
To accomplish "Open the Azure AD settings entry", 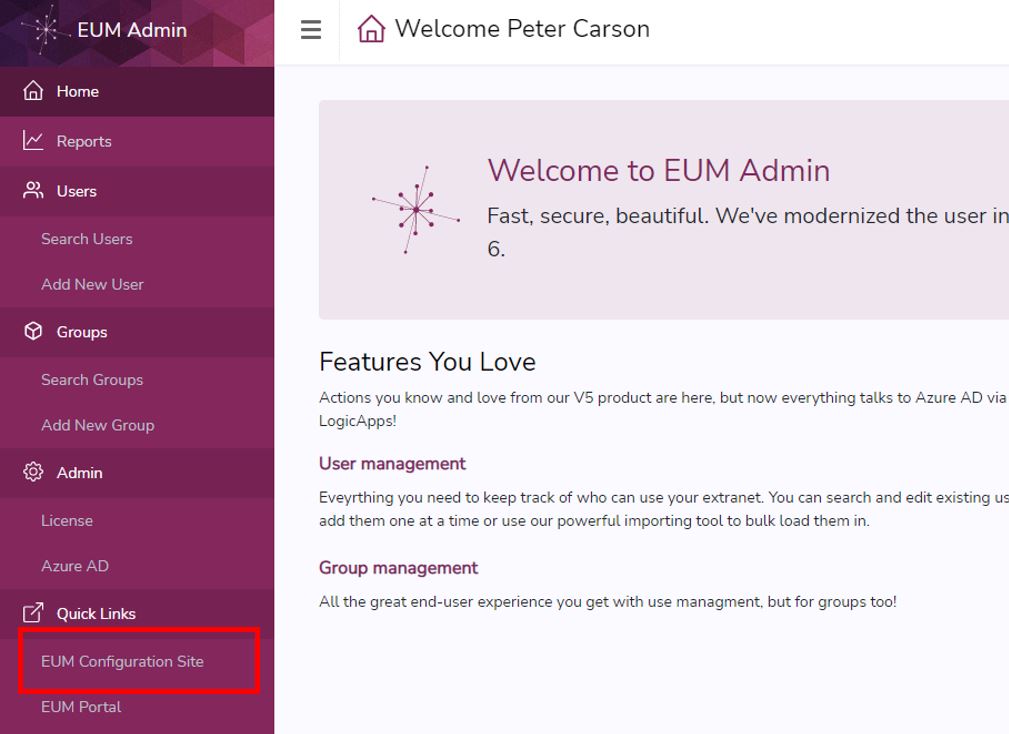I will [76, 566].
